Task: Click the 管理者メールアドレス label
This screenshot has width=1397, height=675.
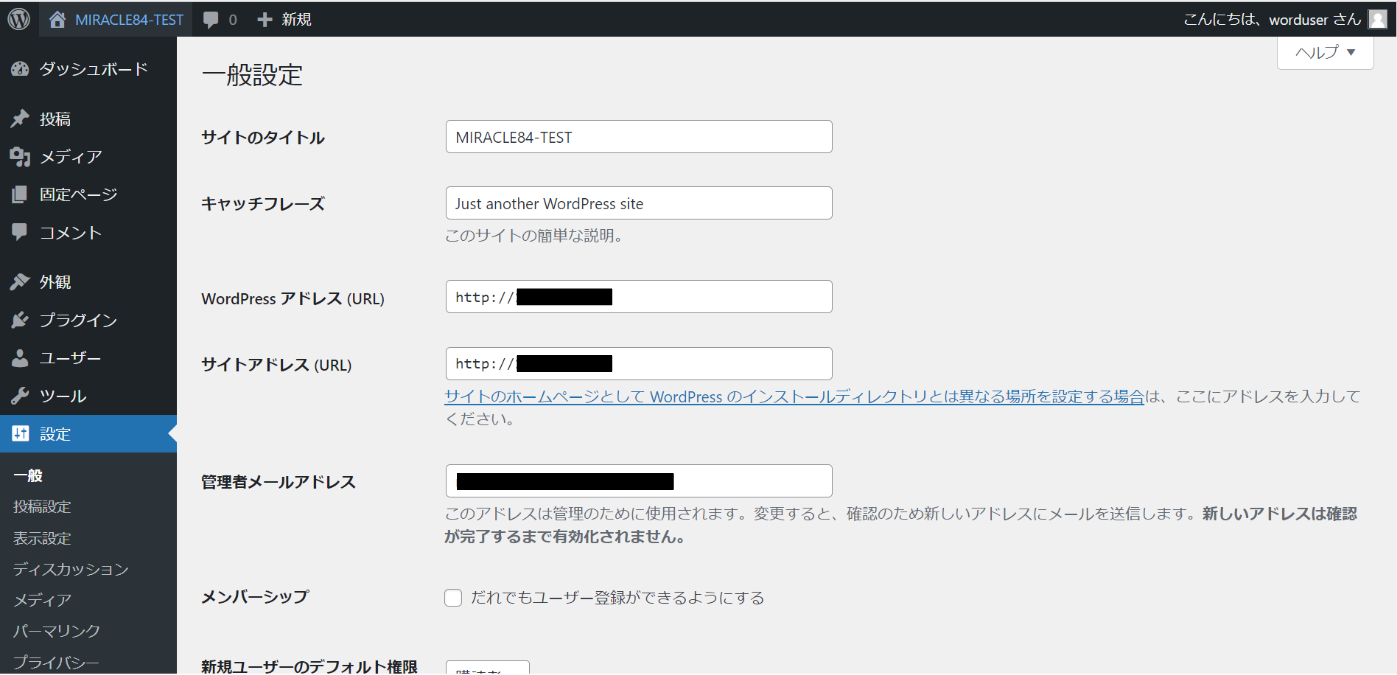Action: 278,482
